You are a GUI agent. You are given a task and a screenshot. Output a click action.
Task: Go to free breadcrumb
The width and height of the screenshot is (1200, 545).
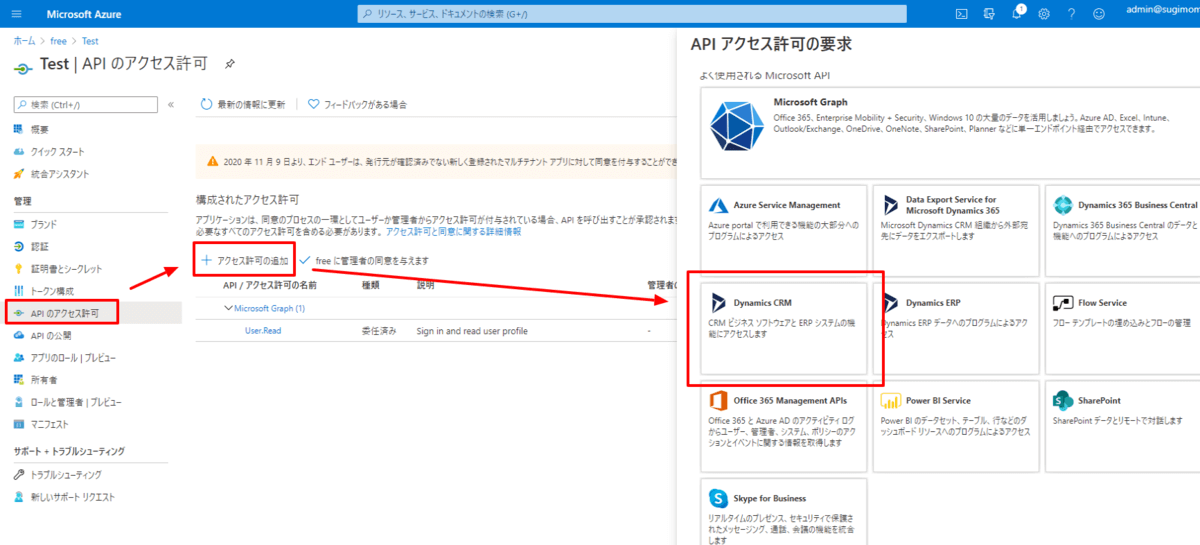[x=58, y=41]
